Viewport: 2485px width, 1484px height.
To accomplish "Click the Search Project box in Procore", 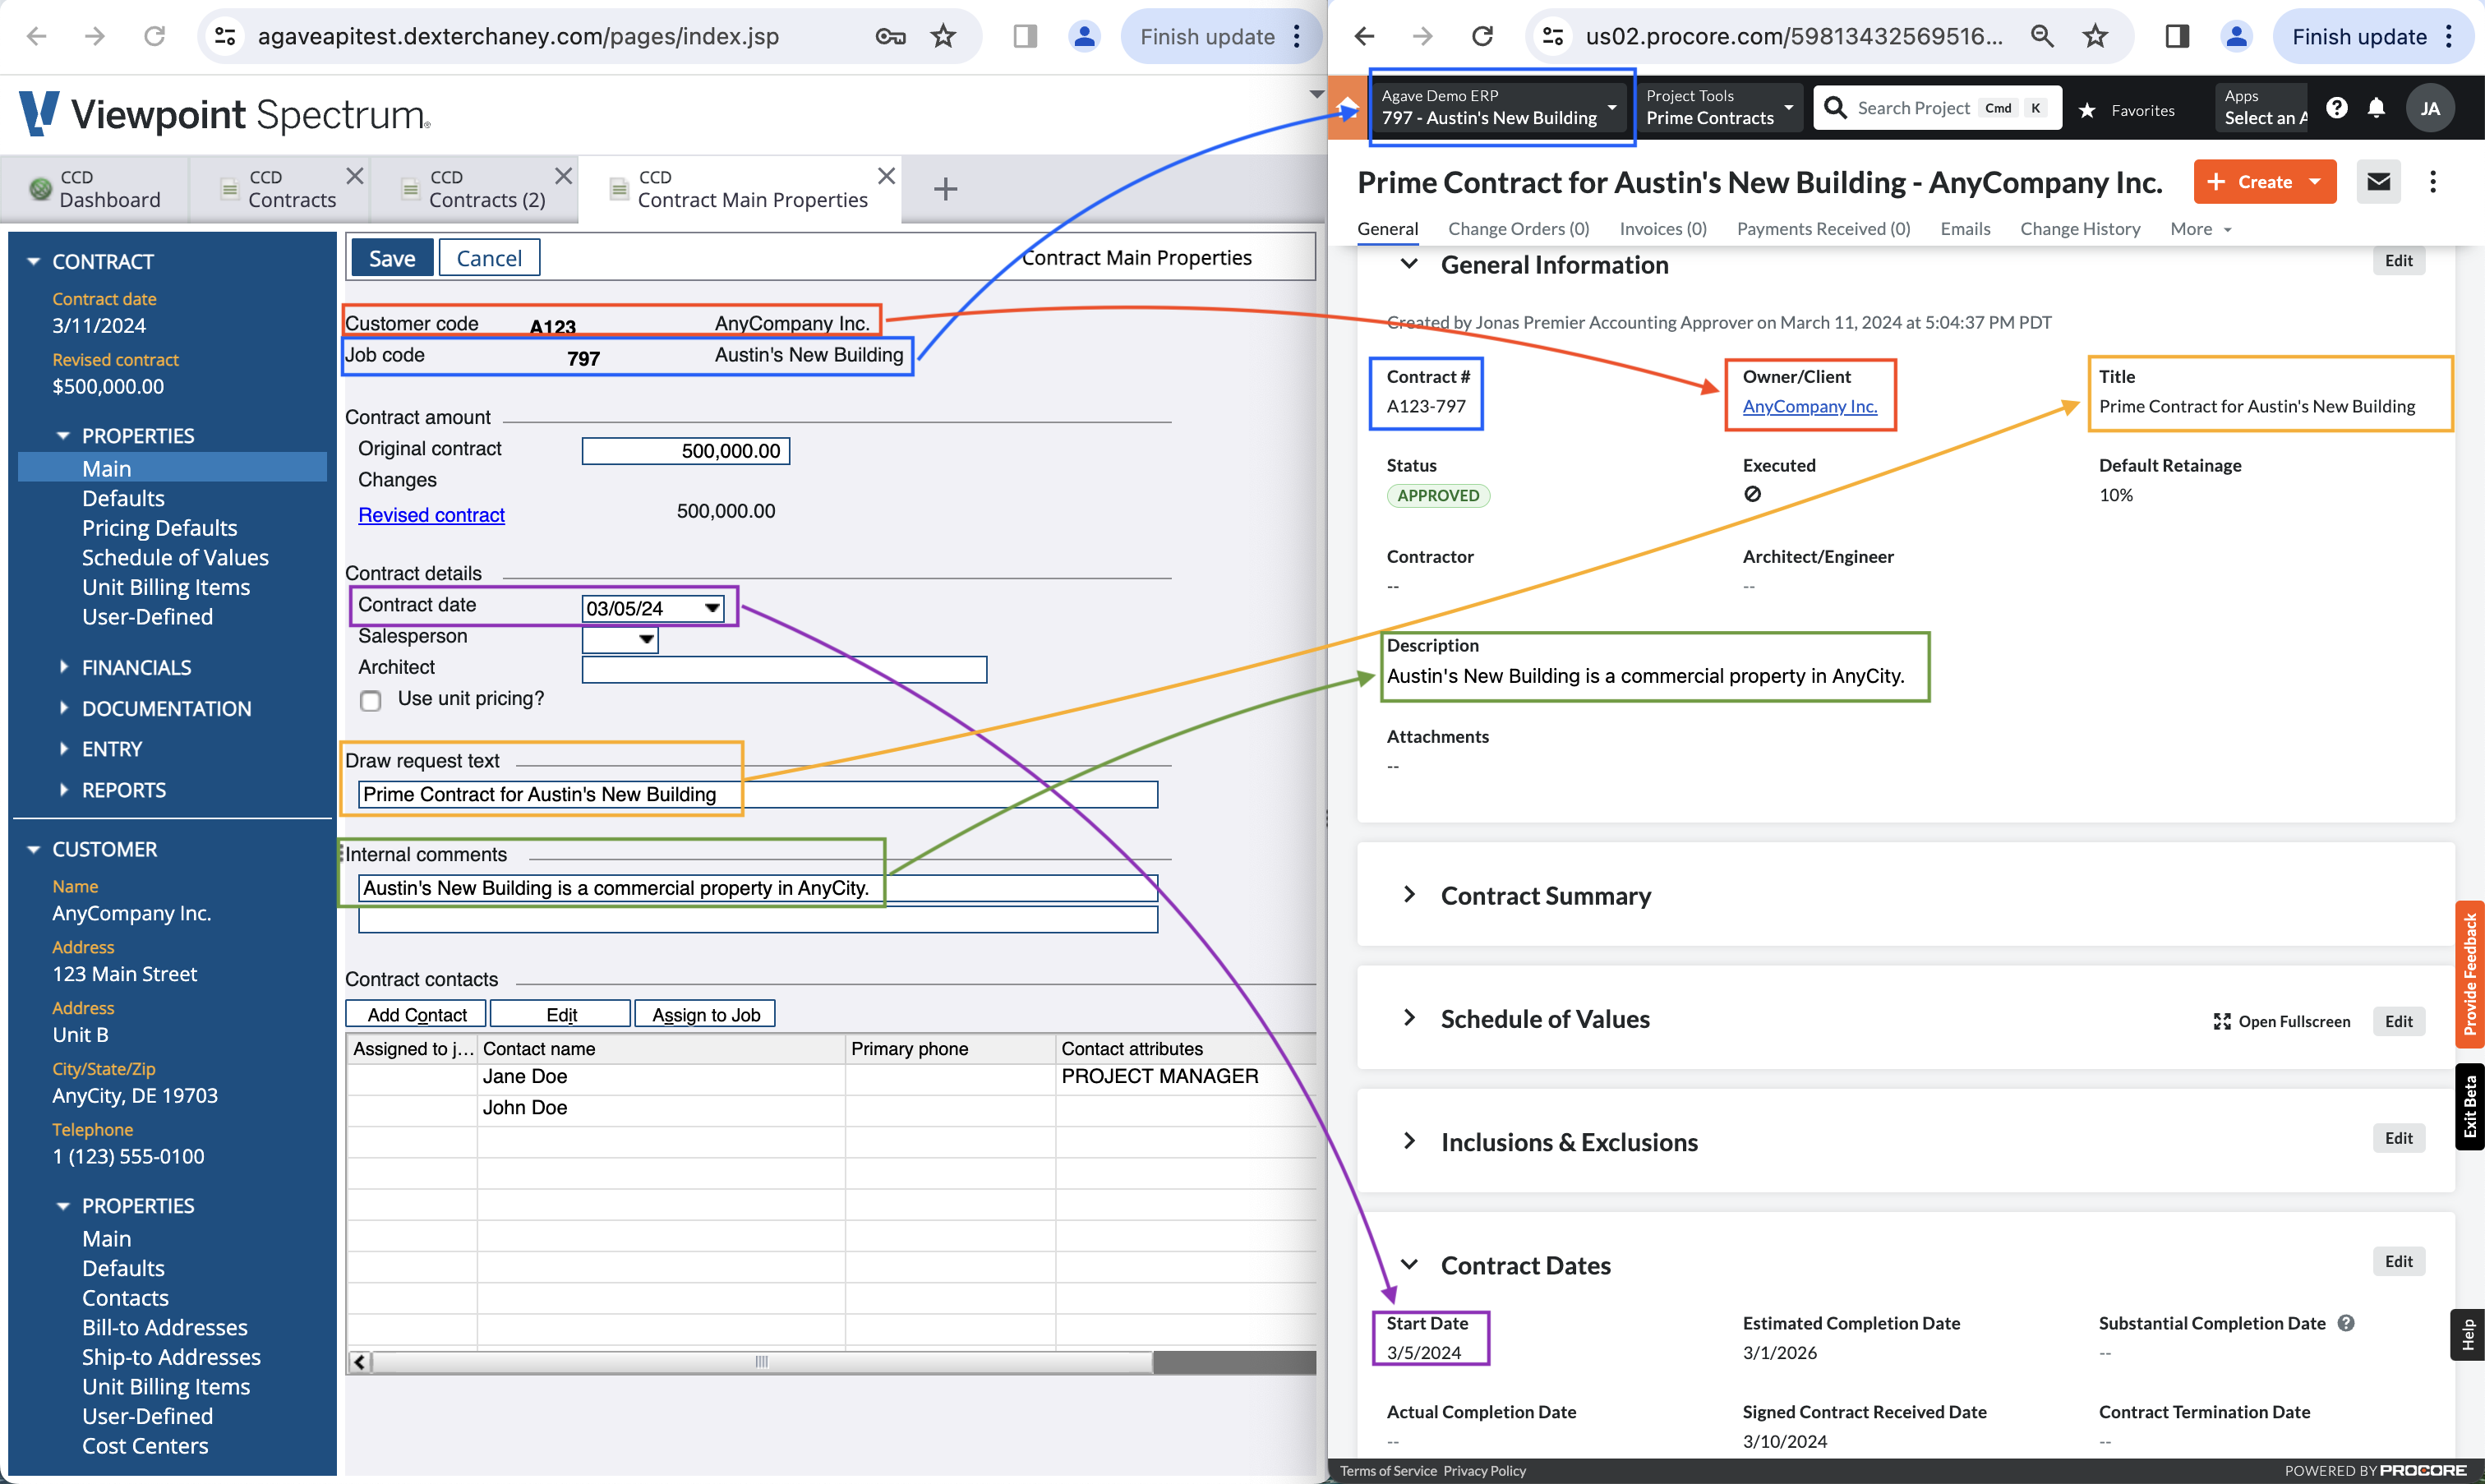I will point(1938,108).
